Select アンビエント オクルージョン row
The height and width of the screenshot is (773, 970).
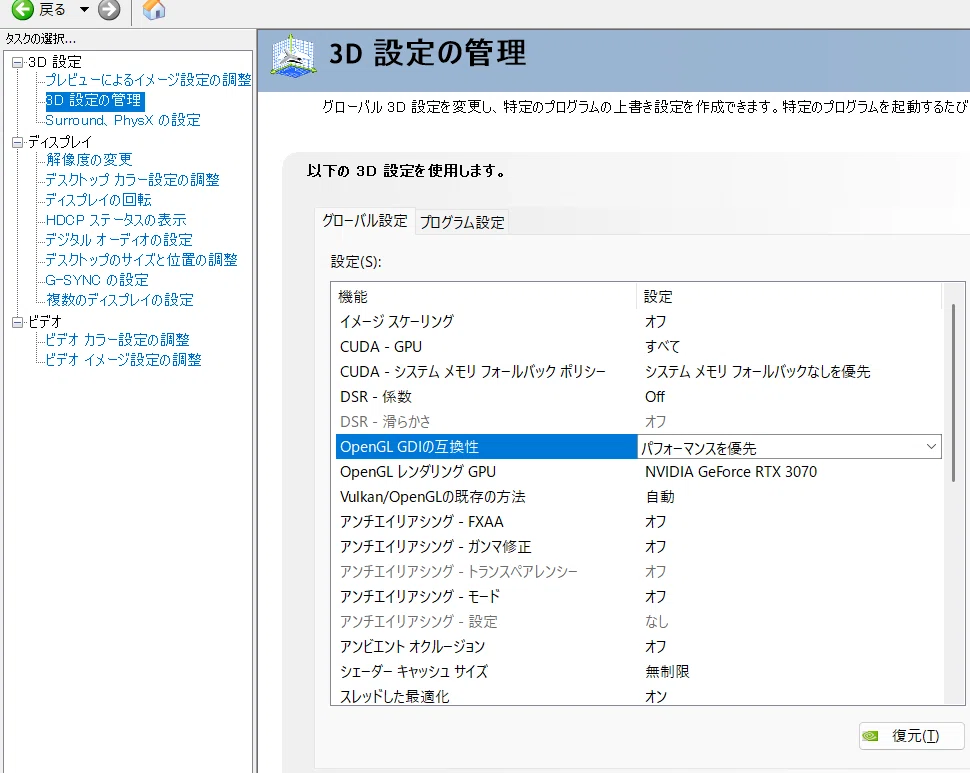(x=638, y=647)
